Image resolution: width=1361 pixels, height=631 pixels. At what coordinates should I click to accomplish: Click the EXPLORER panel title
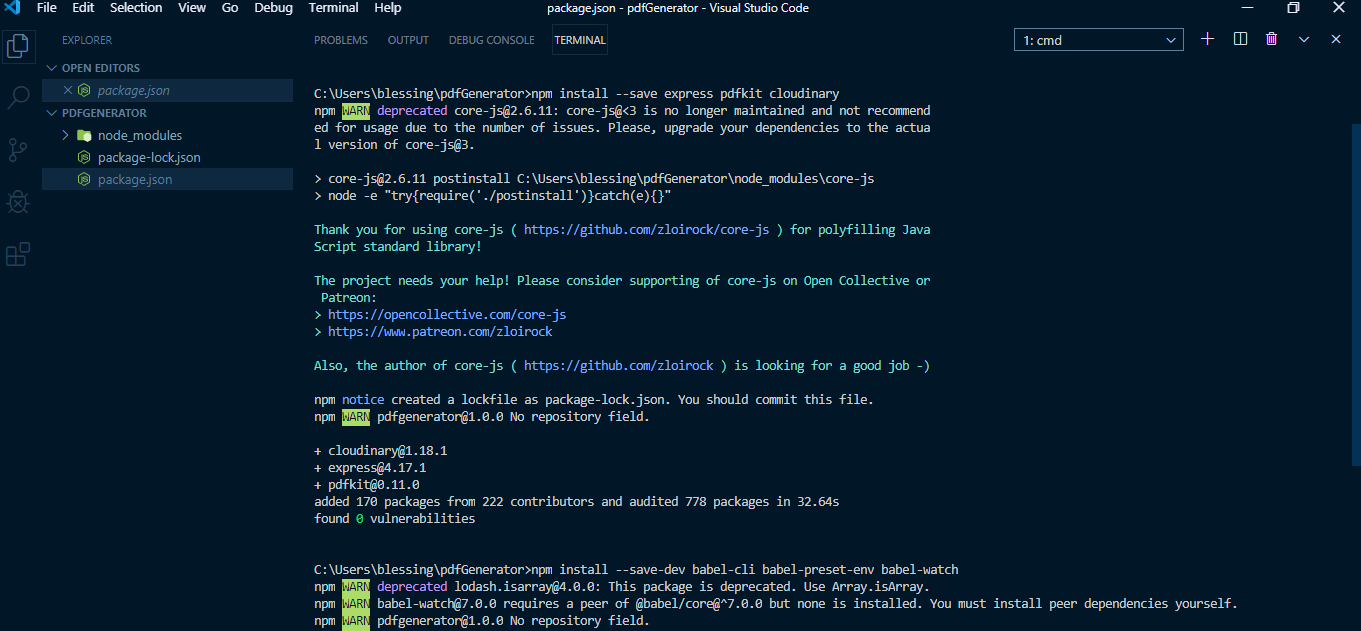click(87, 40)
